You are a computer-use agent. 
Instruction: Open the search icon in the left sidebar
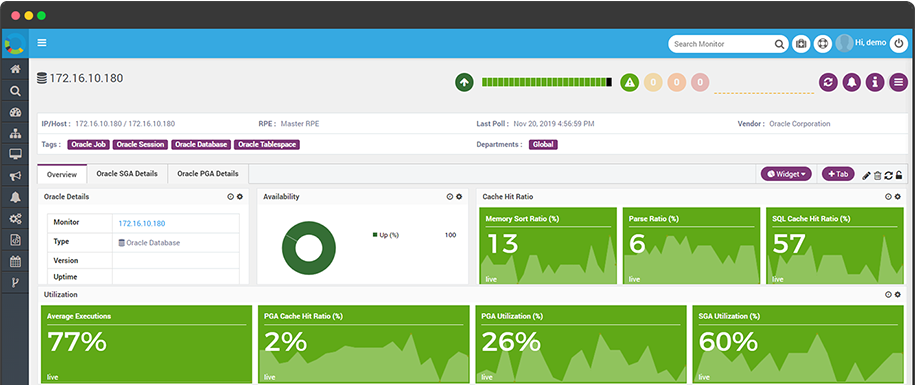16,91
